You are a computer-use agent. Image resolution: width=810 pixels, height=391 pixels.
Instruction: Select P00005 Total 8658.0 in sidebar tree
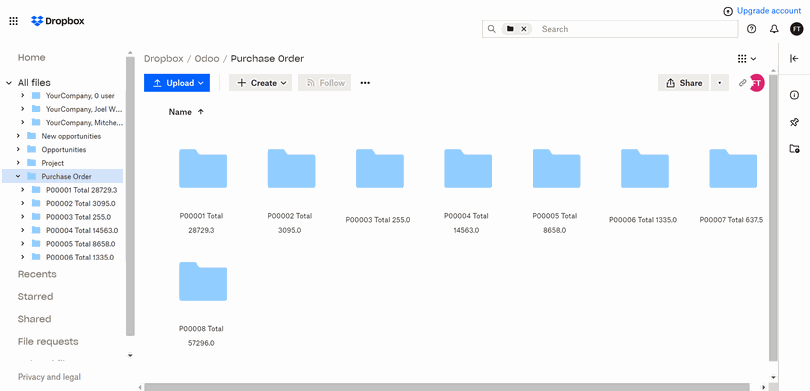tap(81, 243)
